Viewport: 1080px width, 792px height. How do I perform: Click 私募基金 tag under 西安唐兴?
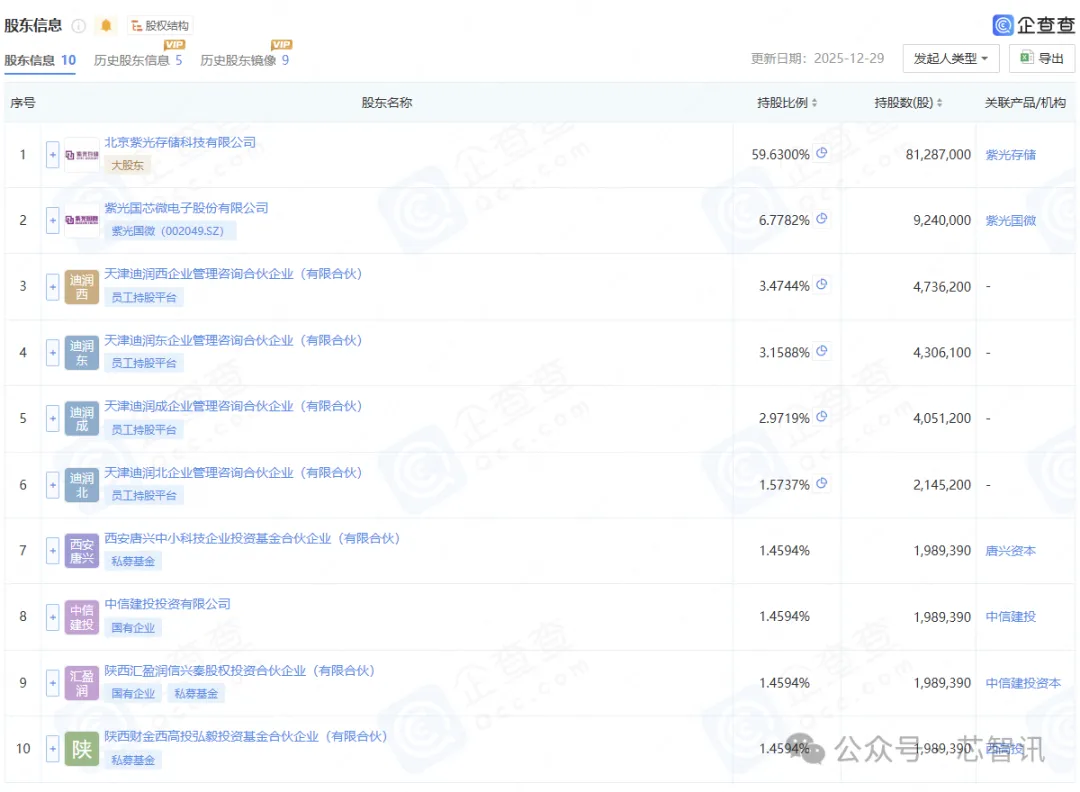click(133, 561)
